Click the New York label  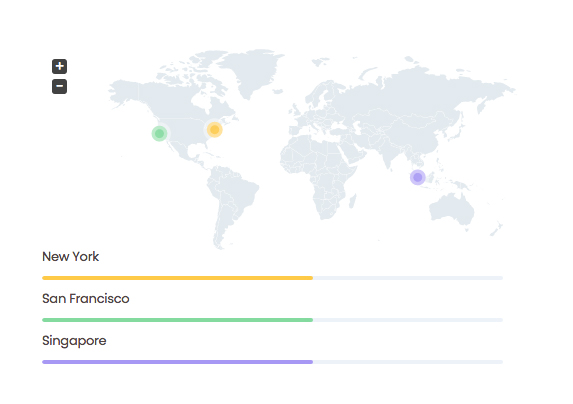71,256
